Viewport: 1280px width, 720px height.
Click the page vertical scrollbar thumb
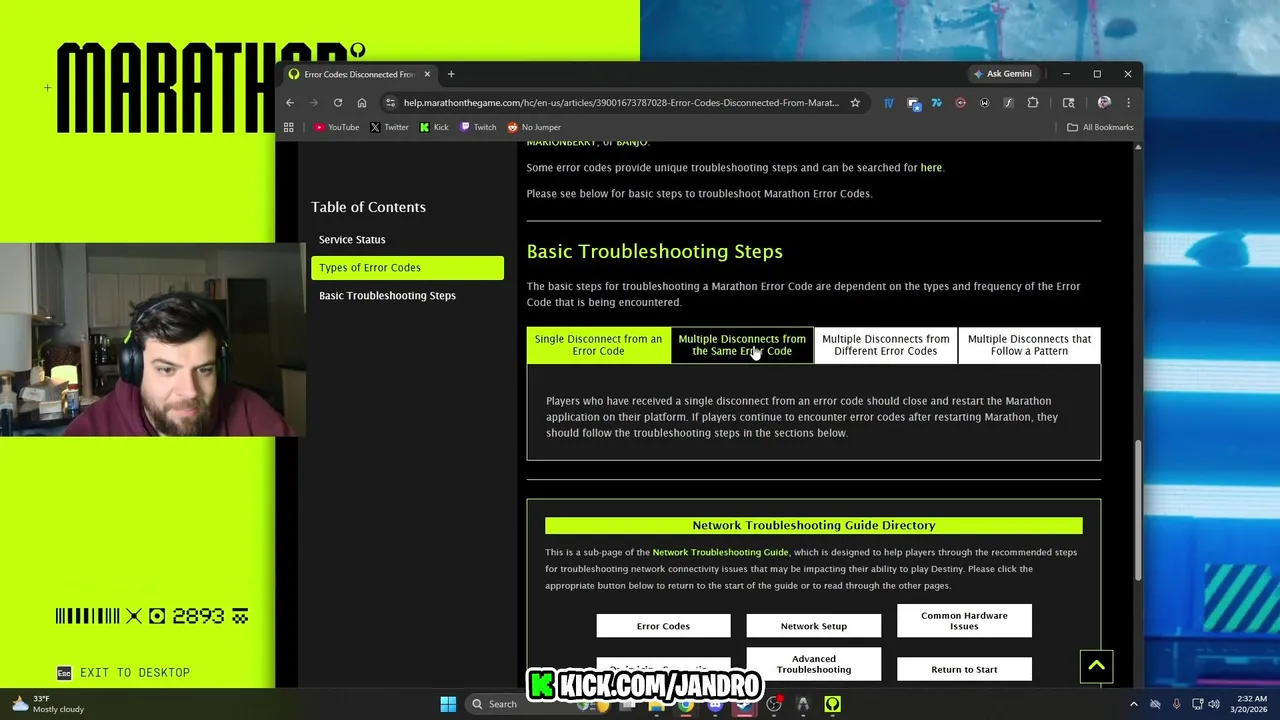click(x=1137, y=511)
